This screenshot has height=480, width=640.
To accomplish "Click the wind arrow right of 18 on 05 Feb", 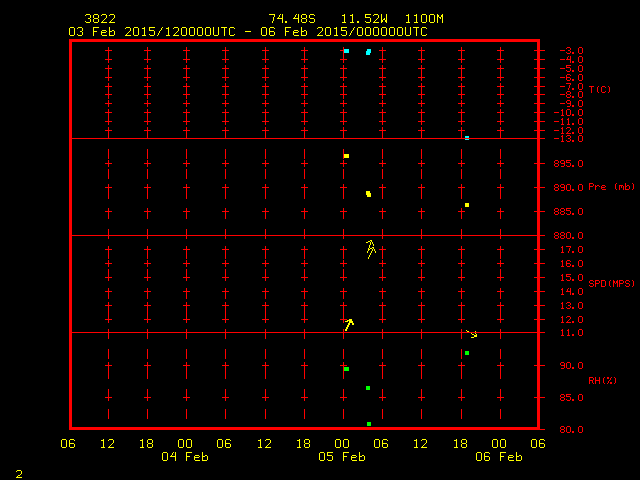I will click(x=472, y=333).
